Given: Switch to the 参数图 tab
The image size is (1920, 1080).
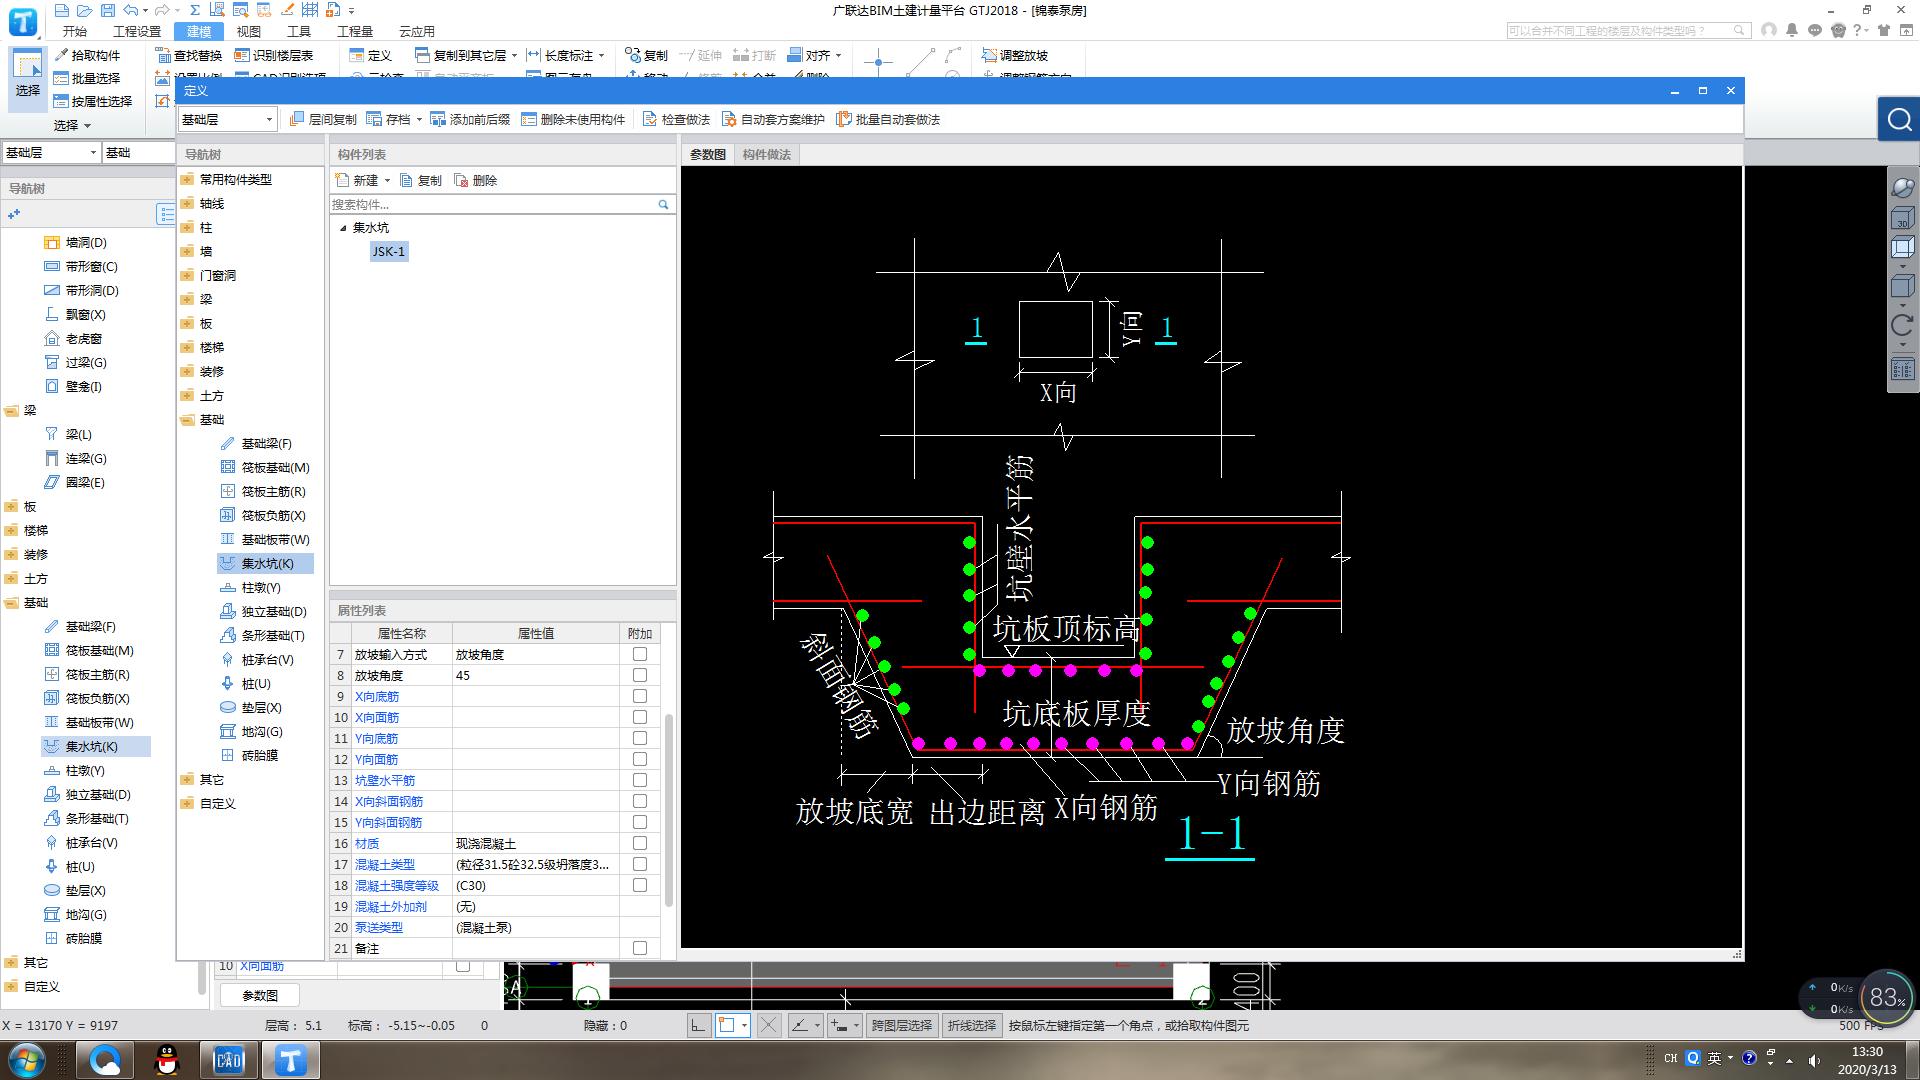Looking at the screenshot, I should click(708, 154).
